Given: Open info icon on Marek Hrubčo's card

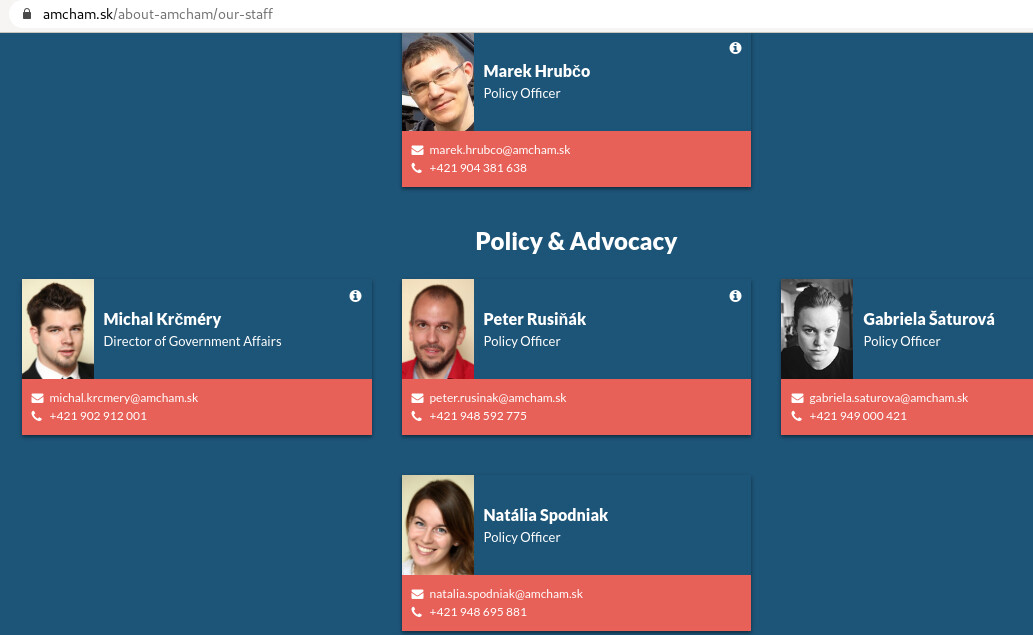Looking at the screenshot, I should 735,48.
